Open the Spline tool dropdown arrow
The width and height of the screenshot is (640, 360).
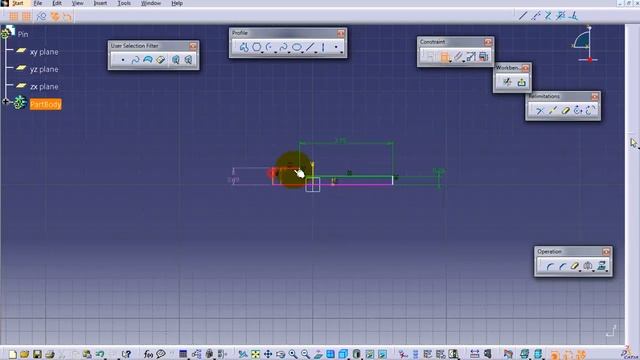click(x=289, y=52)
